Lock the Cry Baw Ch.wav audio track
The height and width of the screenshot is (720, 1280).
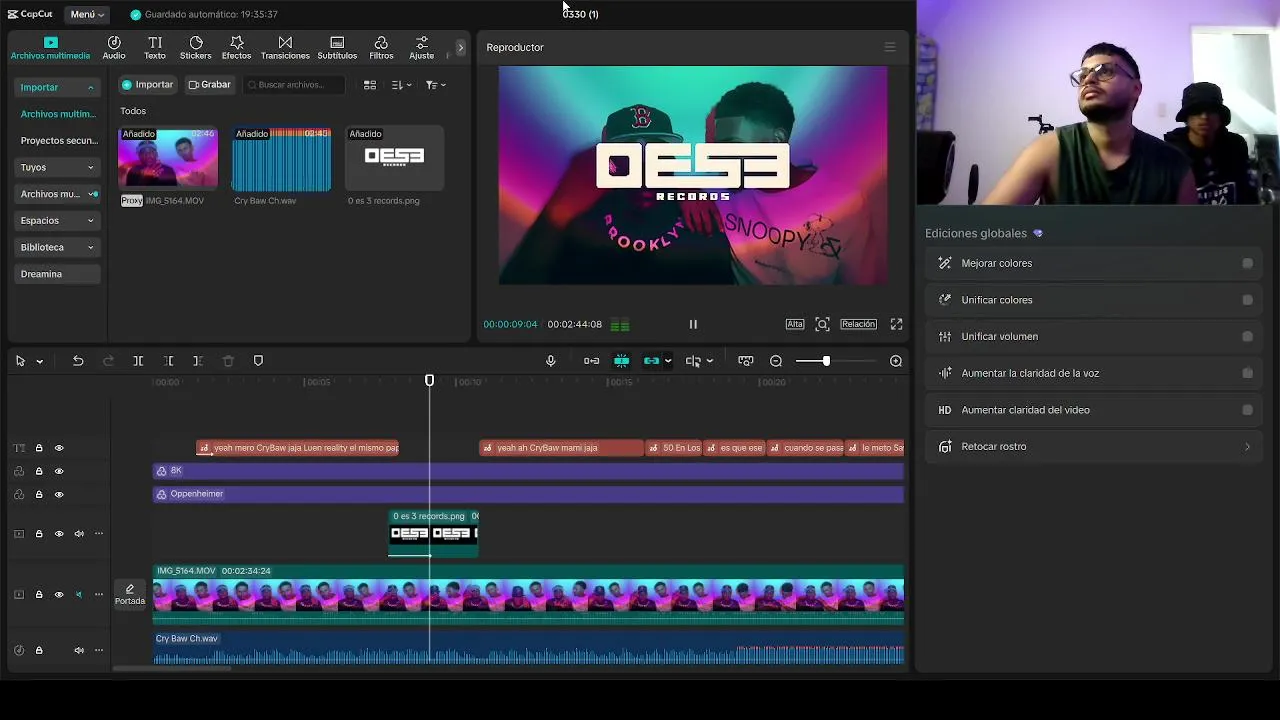[x=39, y=651]
